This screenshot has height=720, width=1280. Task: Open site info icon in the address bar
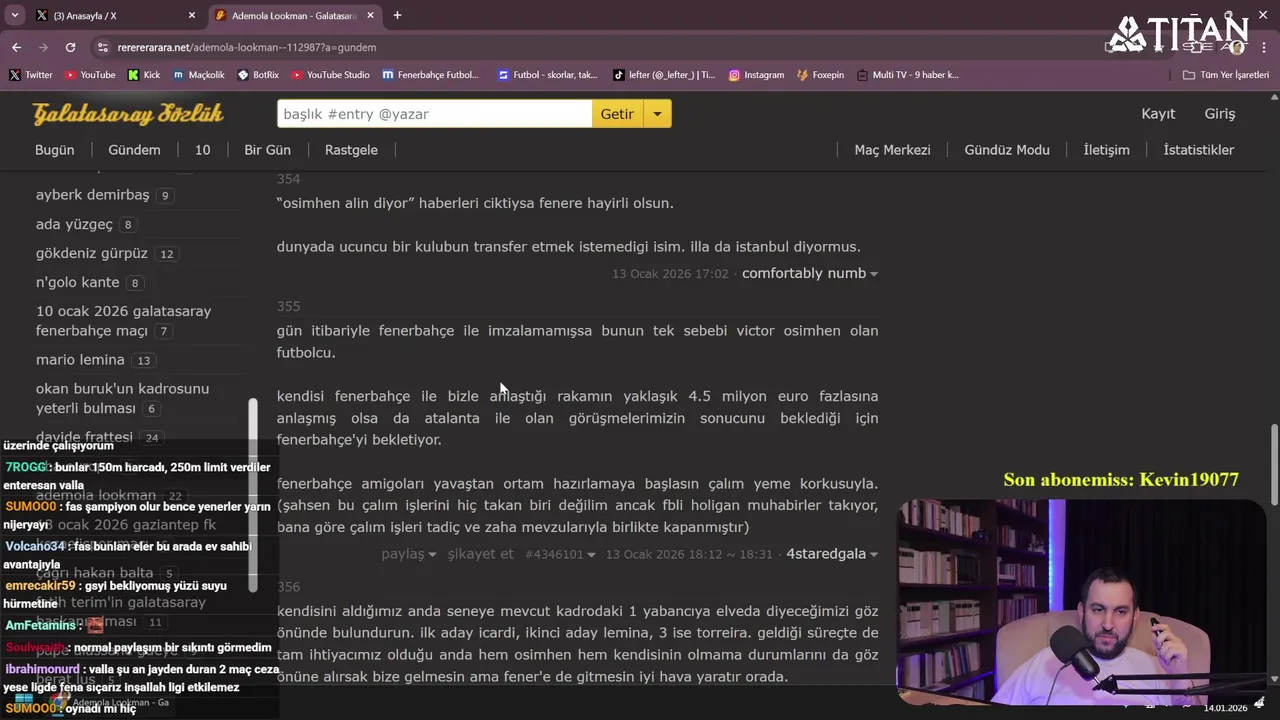coord(102,47)
